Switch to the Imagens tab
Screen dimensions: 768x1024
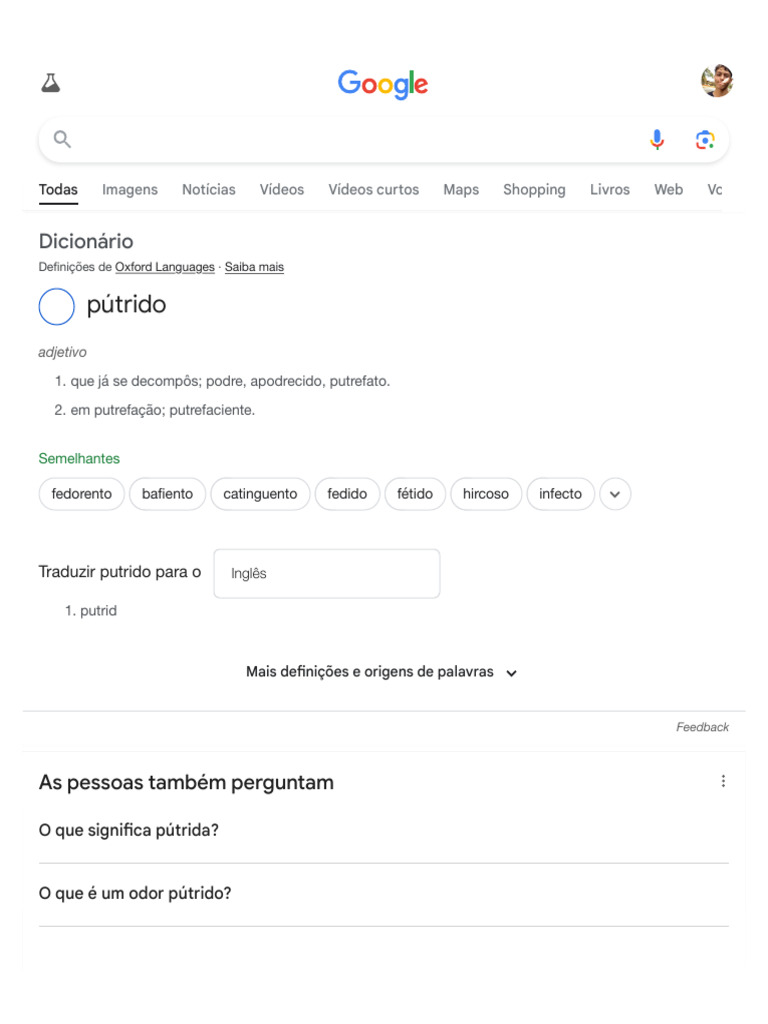[x=130, y=189]
